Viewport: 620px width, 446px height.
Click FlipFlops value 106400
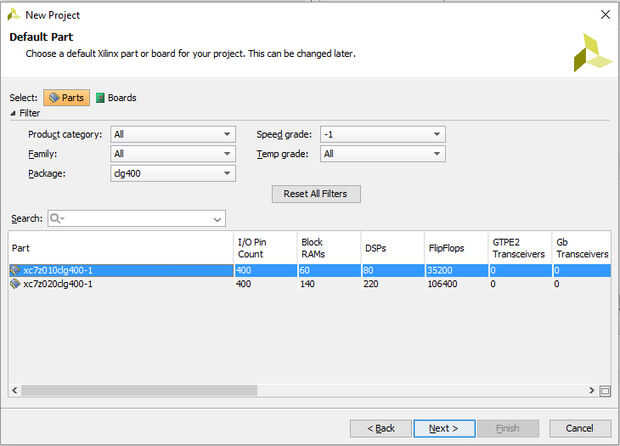tap(442, 284)
